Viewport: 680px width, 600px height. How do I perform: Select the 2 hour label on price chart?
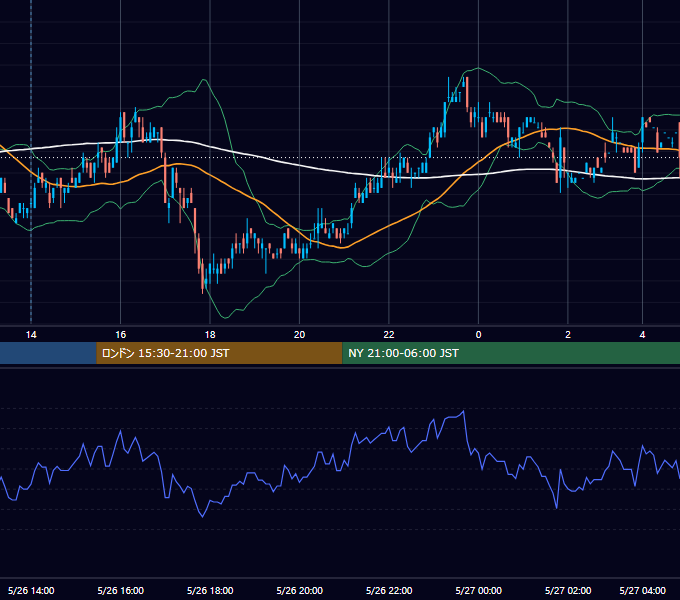(x=568, y=335)
